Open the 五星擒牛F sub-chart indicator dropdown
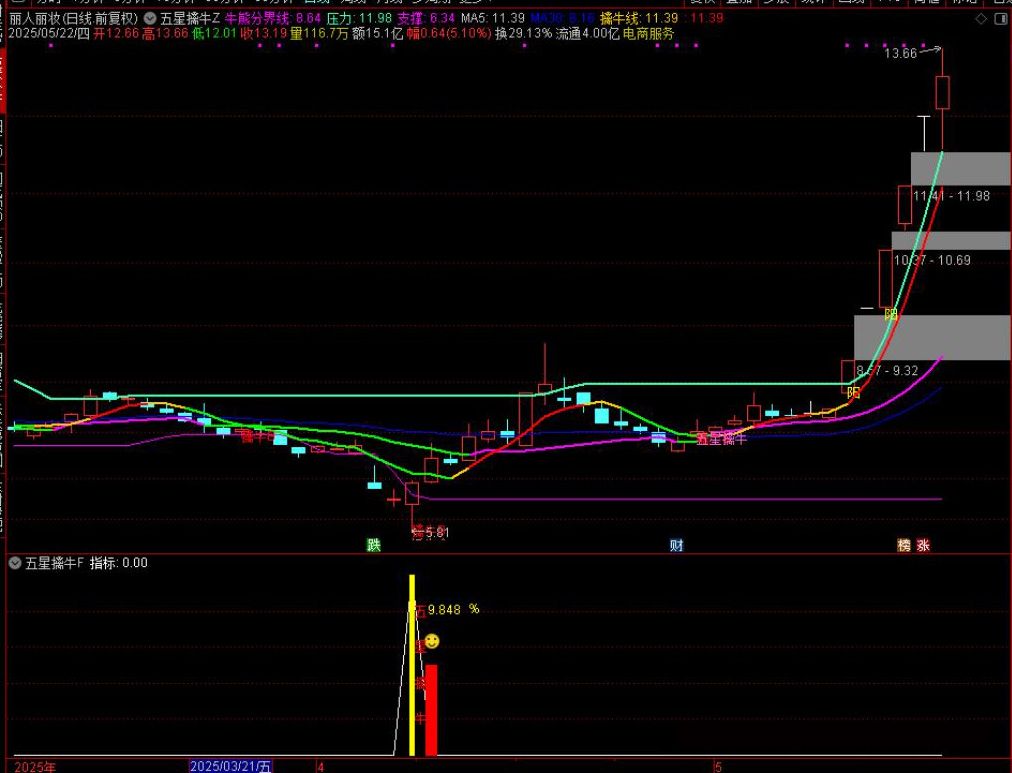The width and height of the screenshot is (1012, 773). (15, 563)
